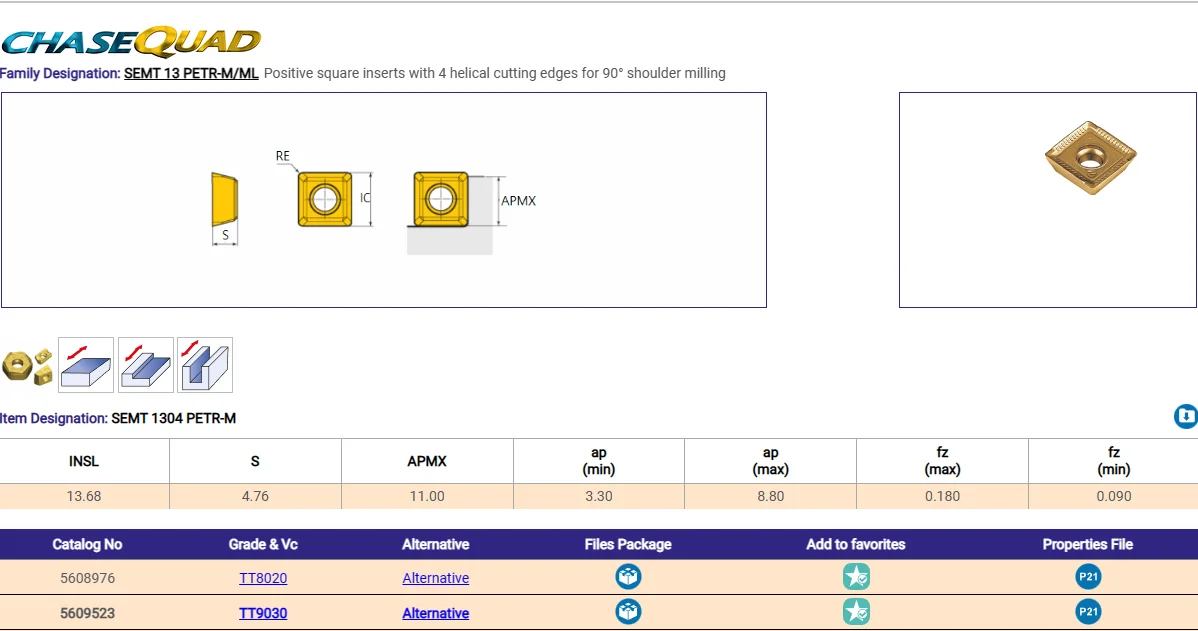Click the Files Package column header

click(628, 545)
